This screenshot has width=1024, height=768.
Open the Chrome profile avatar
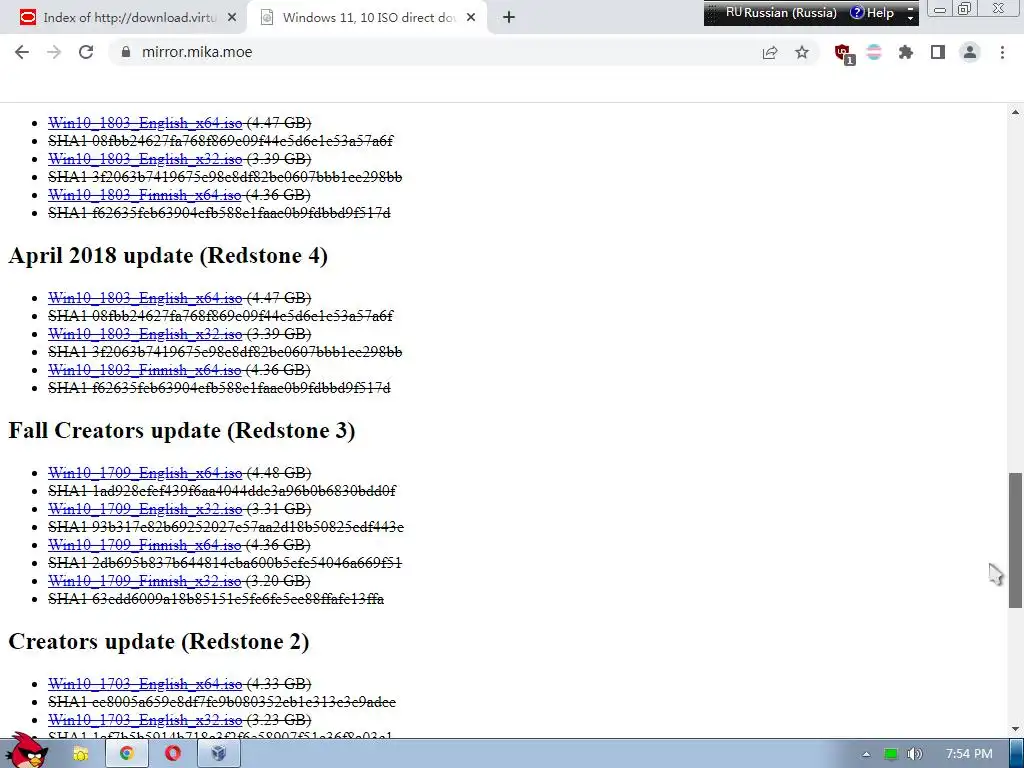pos(970,52)
